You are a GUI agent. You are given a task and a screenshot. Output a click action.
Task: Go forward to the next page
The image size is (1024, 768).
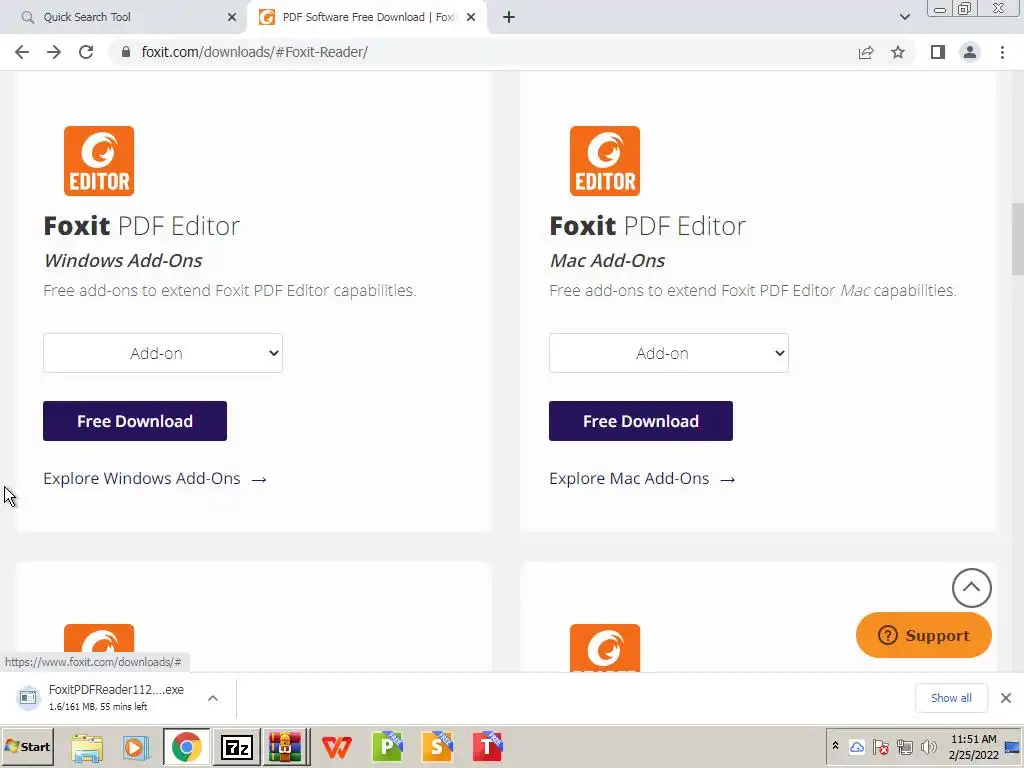[54, 52]
